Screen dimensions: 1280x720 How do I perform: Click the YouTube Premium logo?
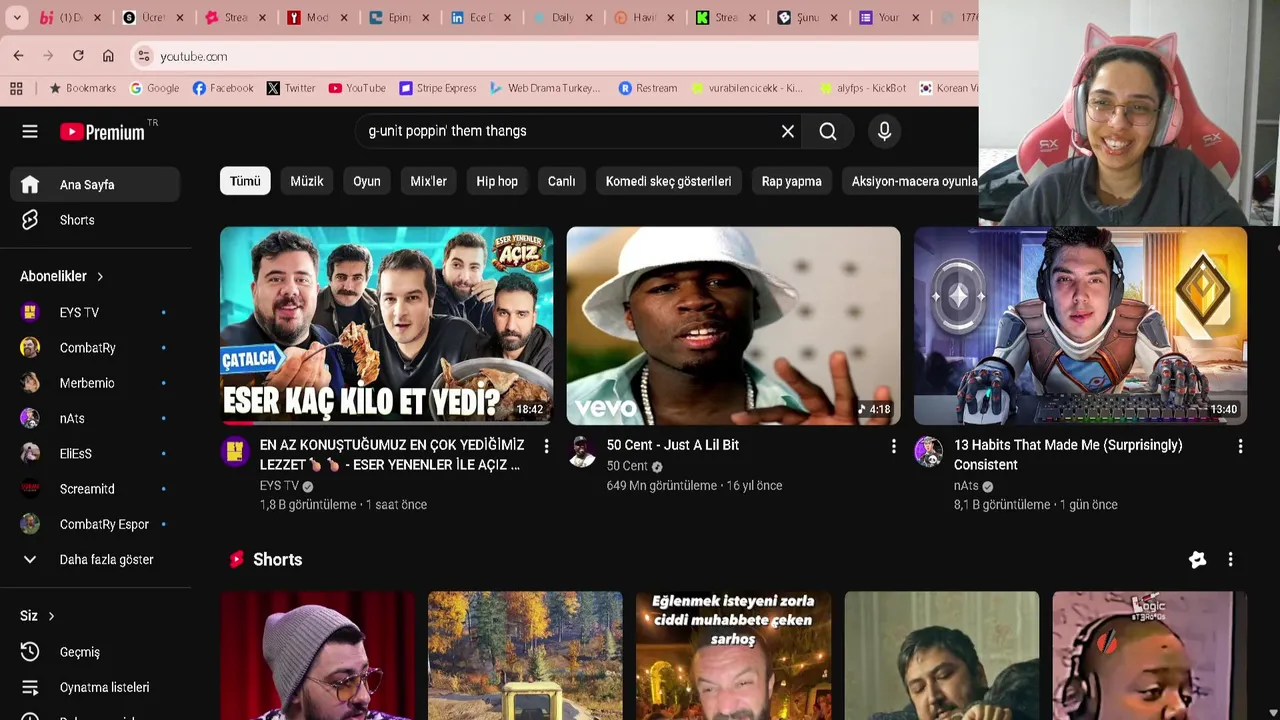[103, 132]
